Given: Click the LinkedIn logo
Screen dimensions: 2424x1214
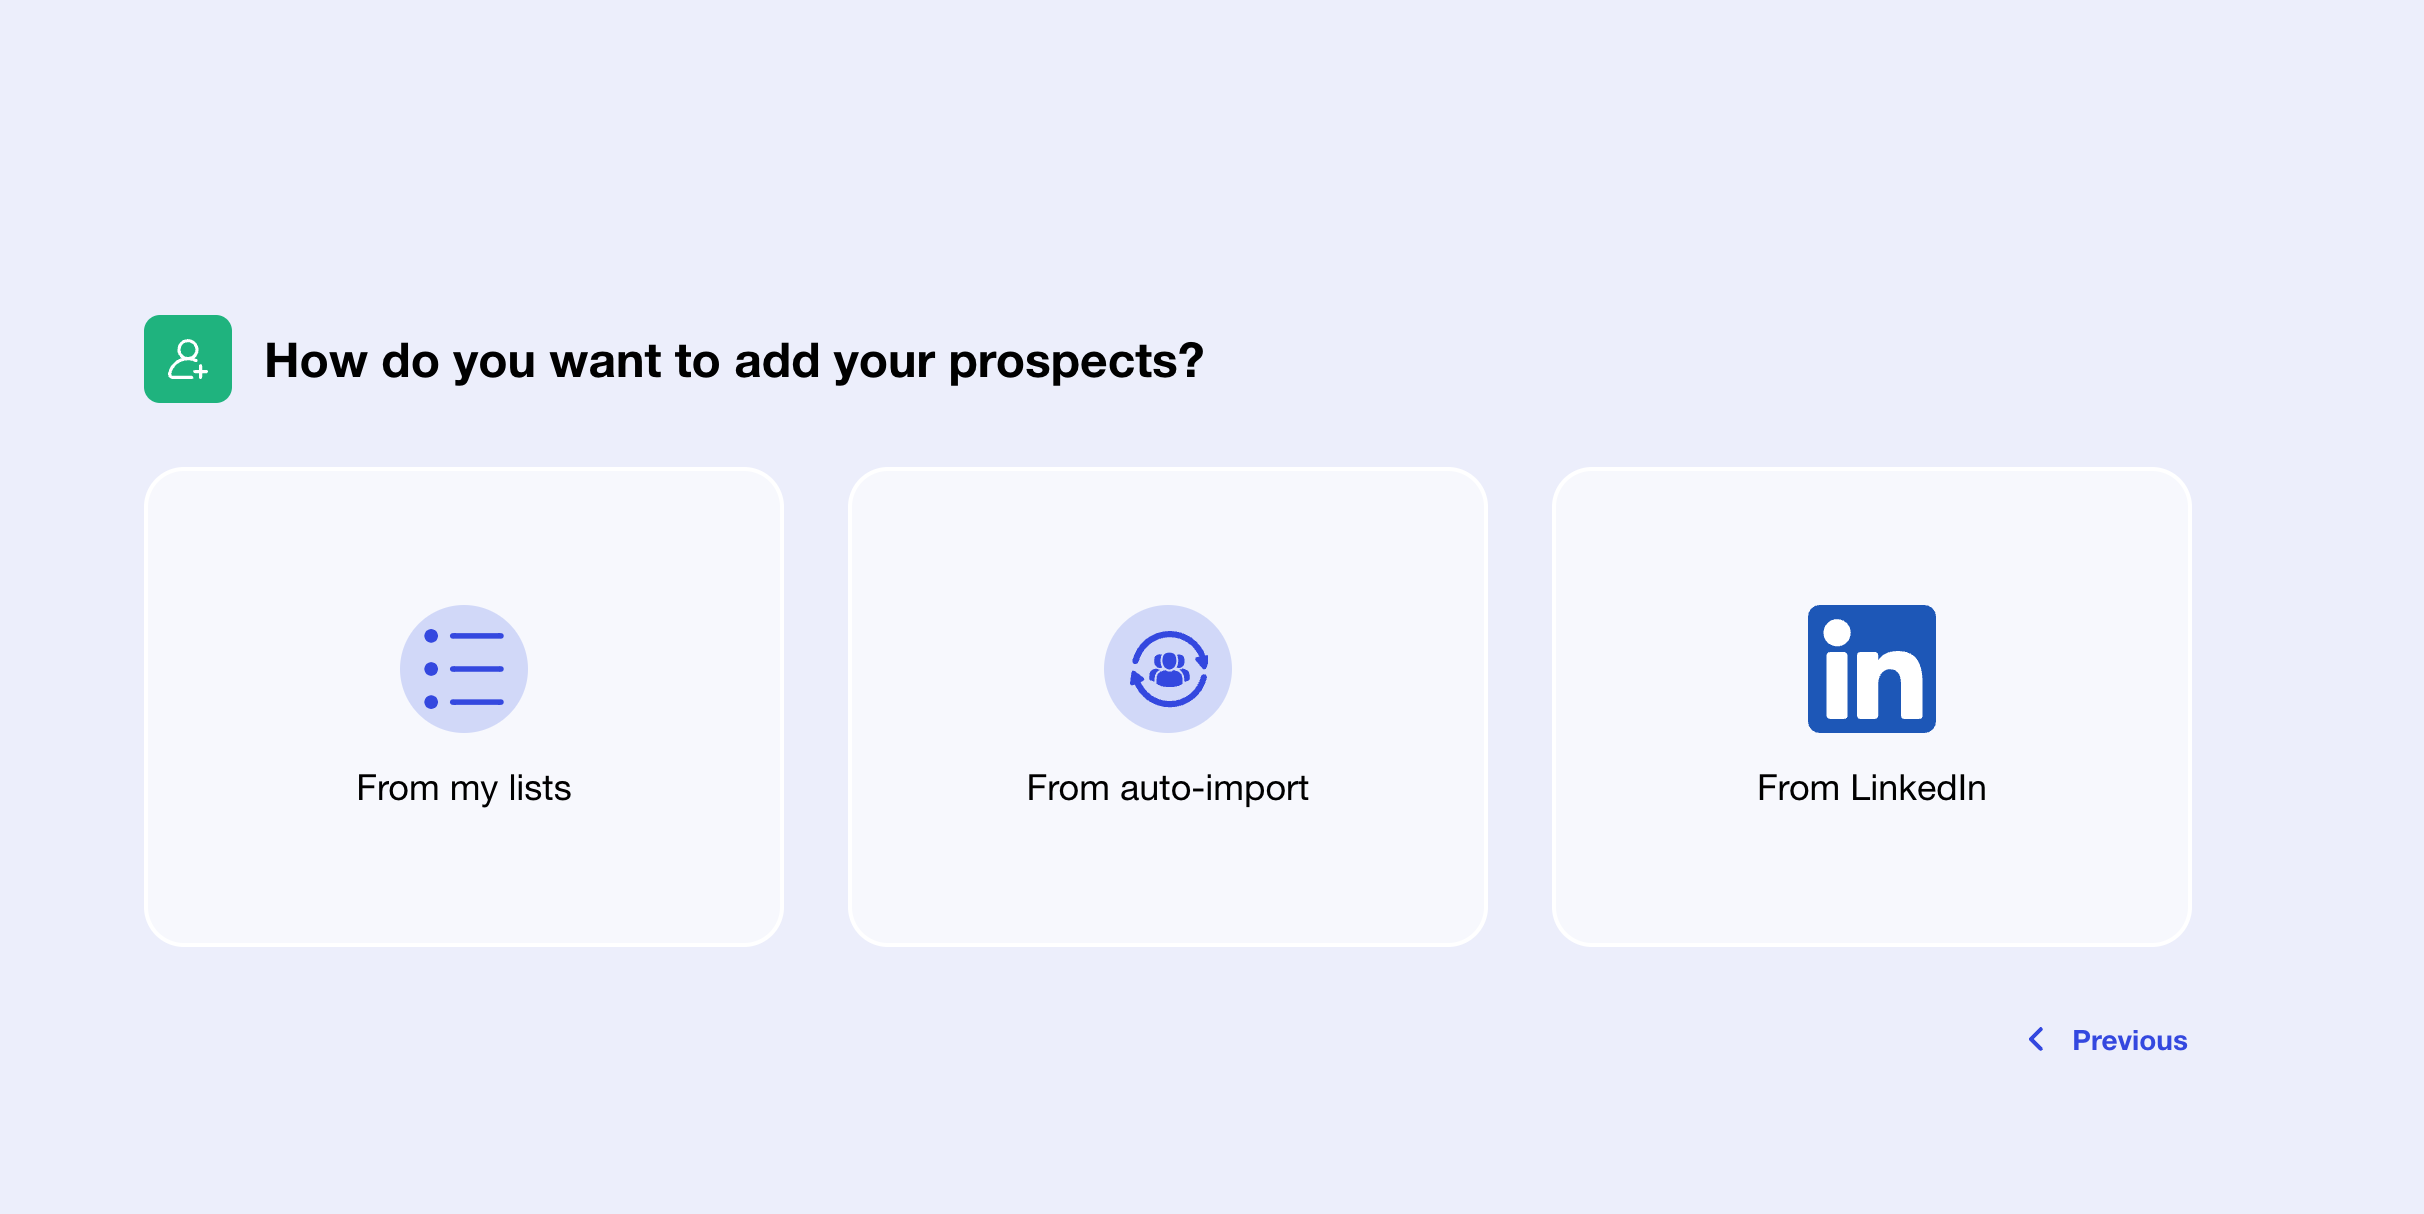Looking at the screenshot, I should point(1872,669).
